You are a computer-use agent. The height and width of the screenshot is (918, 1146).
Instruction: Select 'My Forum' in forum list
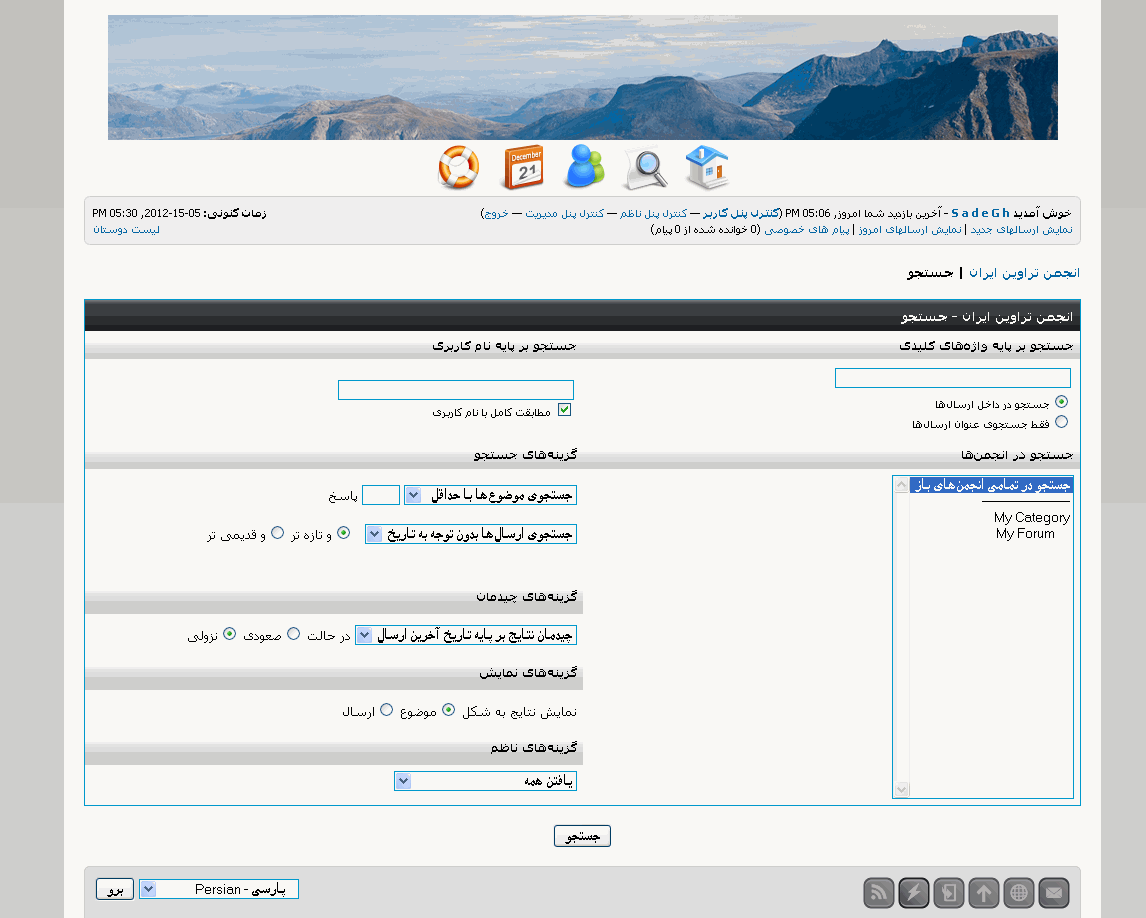pos(1025,534)
